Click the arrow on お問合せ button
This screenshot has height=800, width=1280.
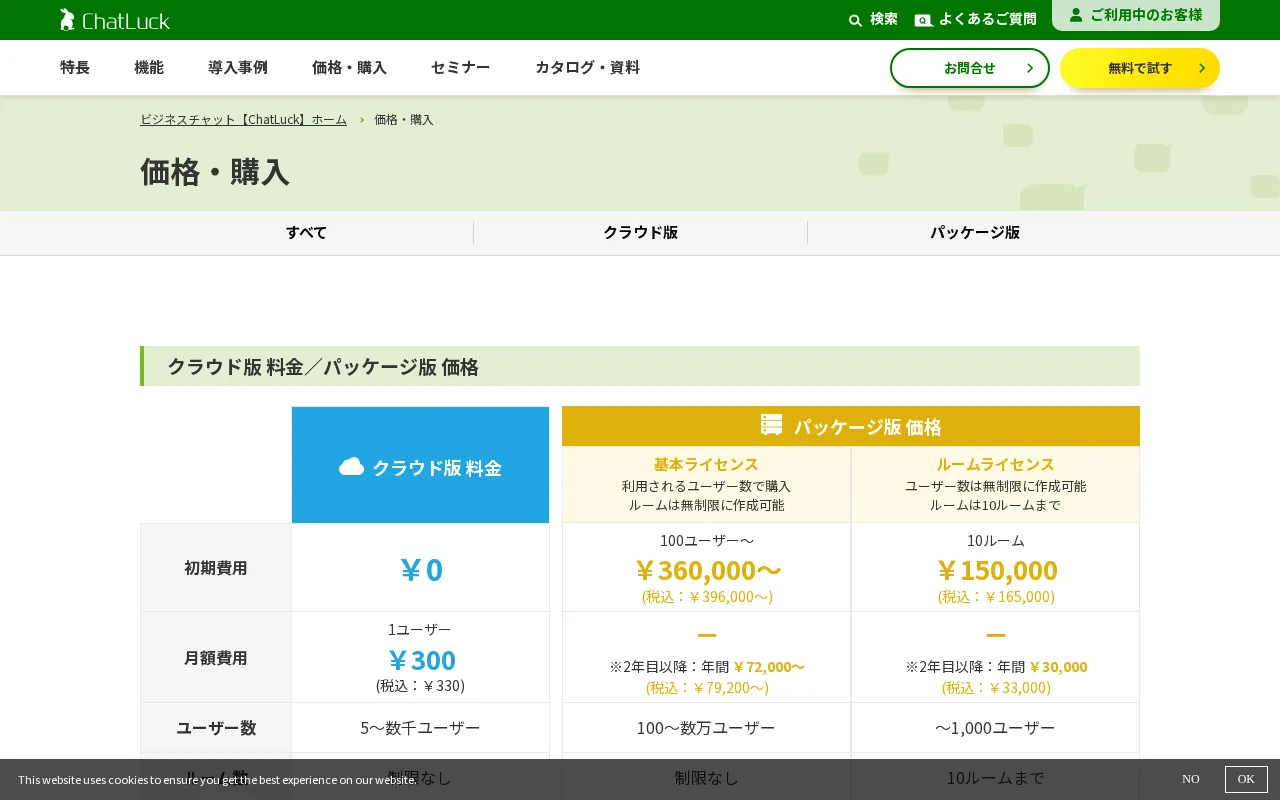tap(1030, 68)
